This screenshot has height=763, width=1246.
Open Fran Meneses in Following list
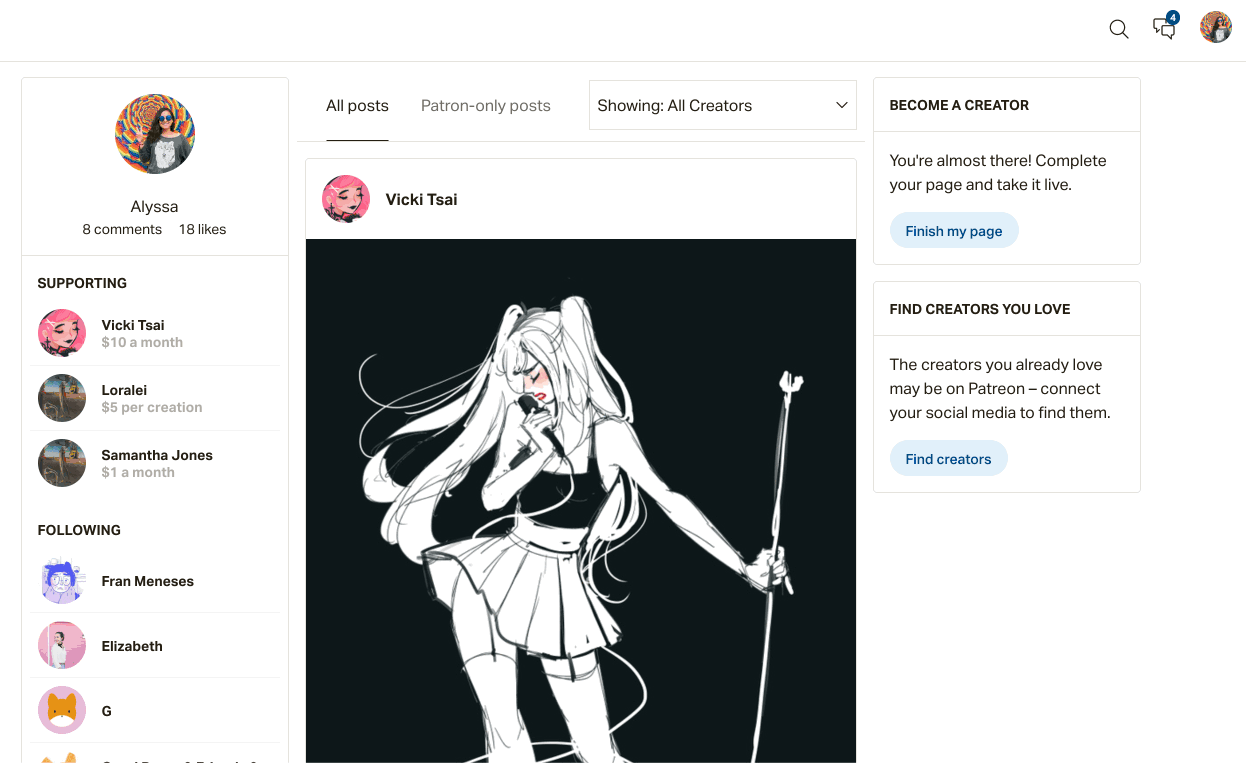point(148,581)
